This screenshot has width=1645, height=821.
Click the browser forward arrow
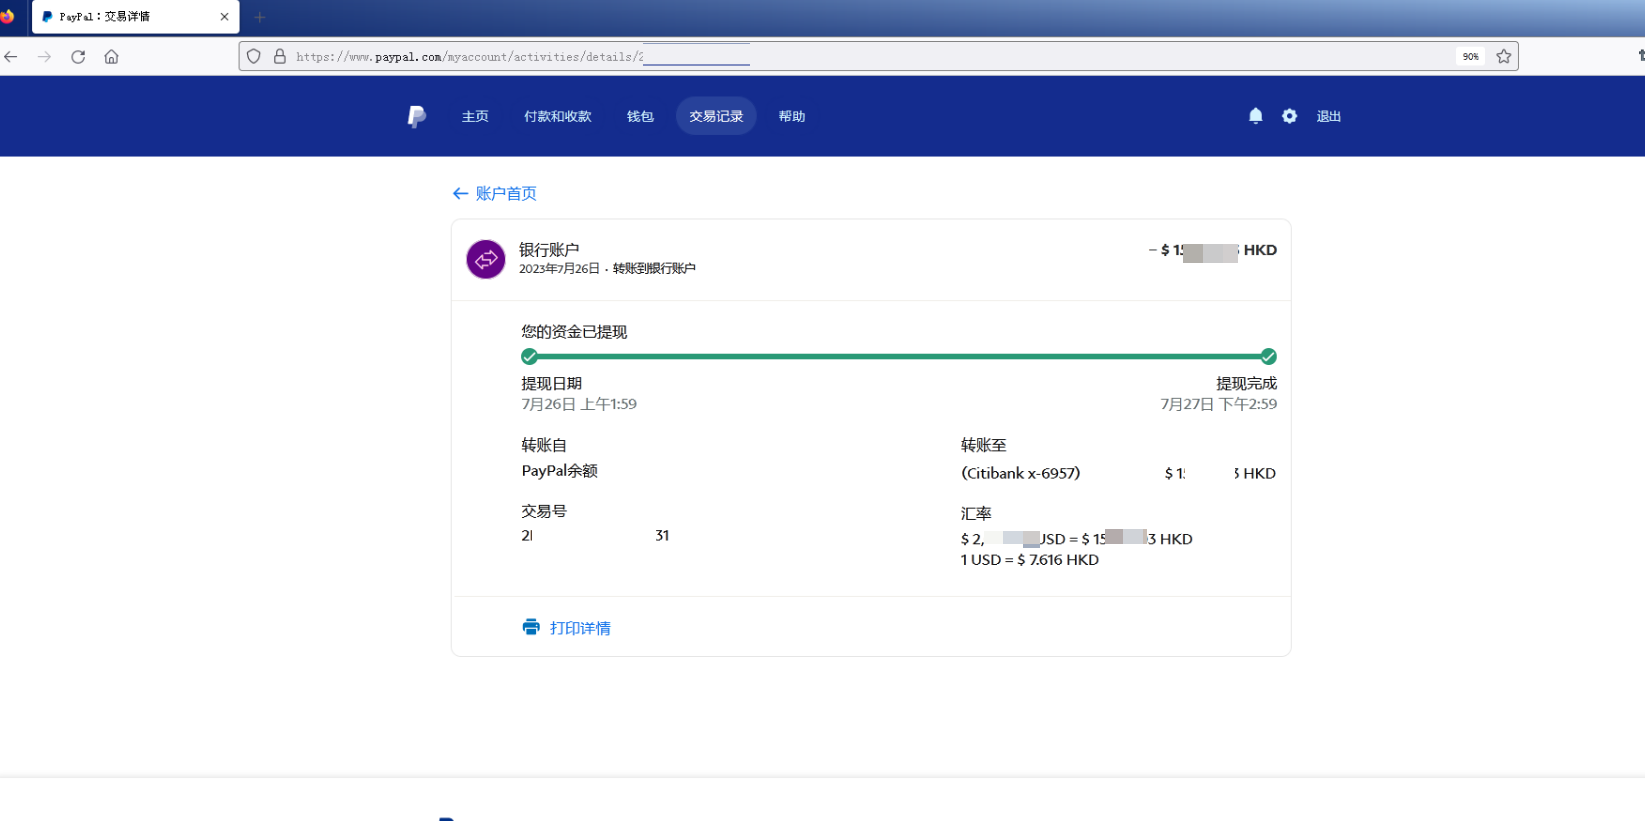tap(44, 57)
